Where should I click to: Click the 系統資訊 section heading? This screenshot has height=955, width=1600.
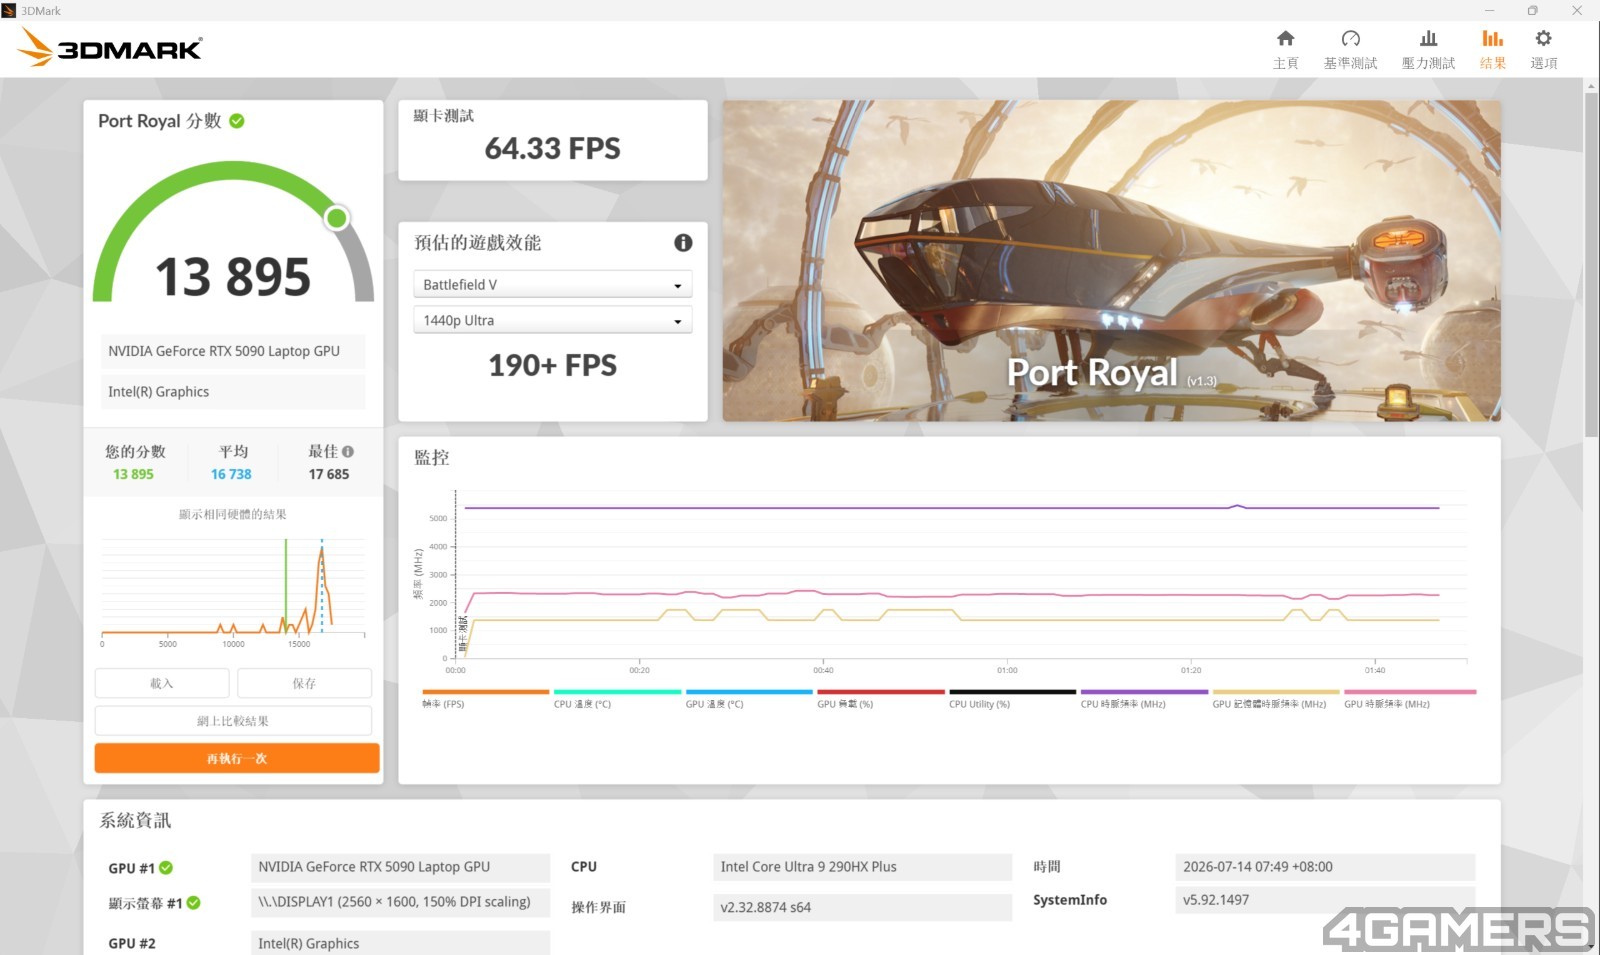pyautogui.click(x=135, y=821)
